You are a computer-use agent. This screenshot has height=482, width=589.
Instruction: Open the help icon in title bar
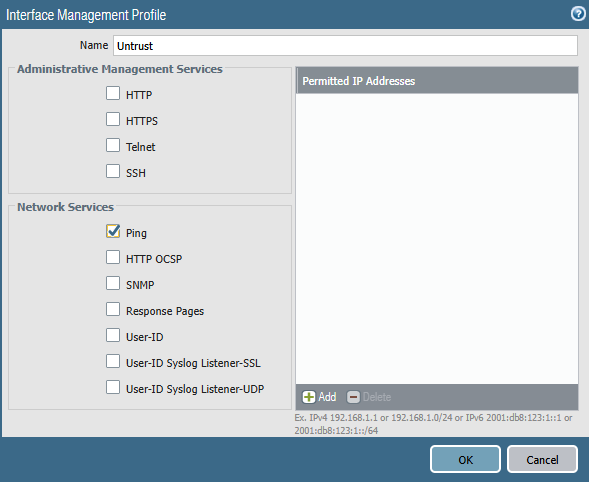tap(578, 14)
